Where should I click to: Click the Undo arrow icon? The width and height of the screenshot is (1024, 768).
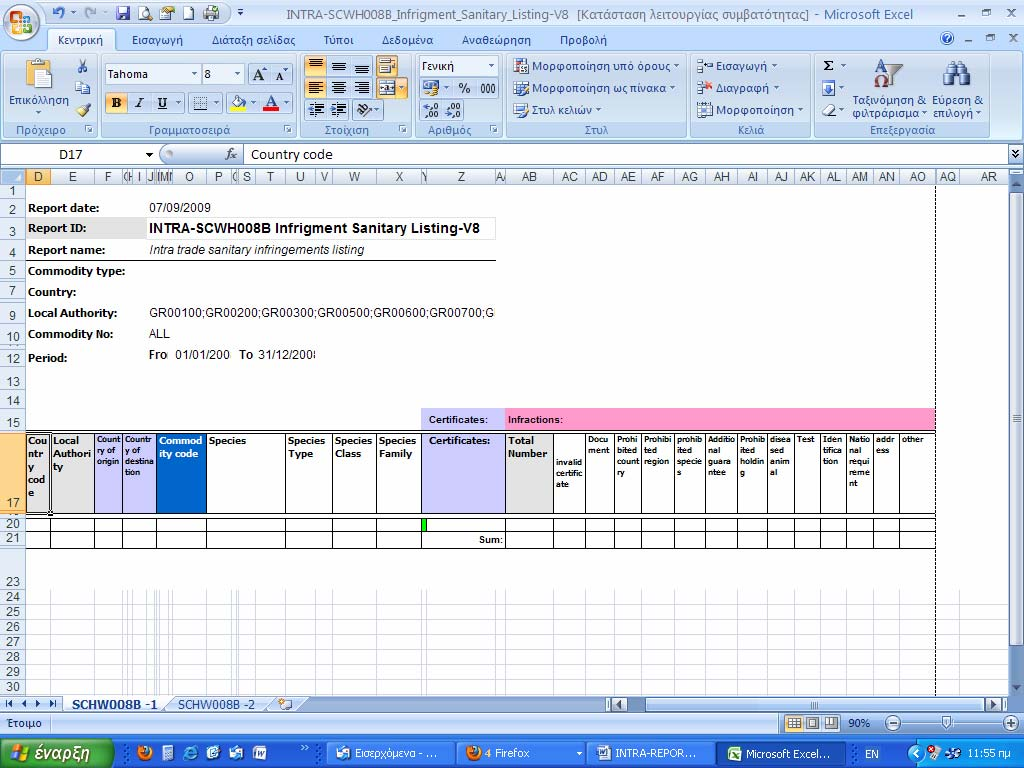(x=58, y=13)
